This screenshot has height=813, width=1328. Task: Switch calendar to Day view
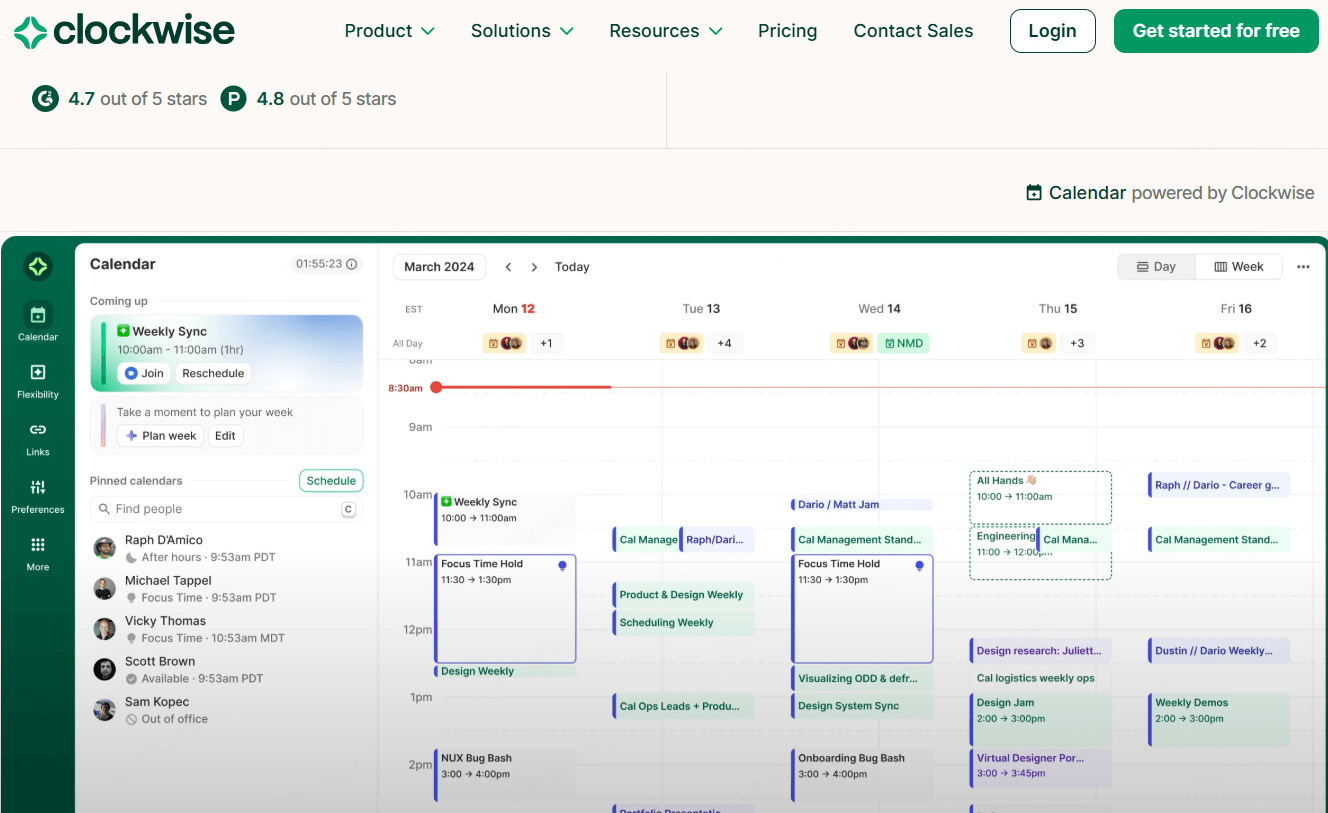pyautogui.click(x=1156, y=267)
